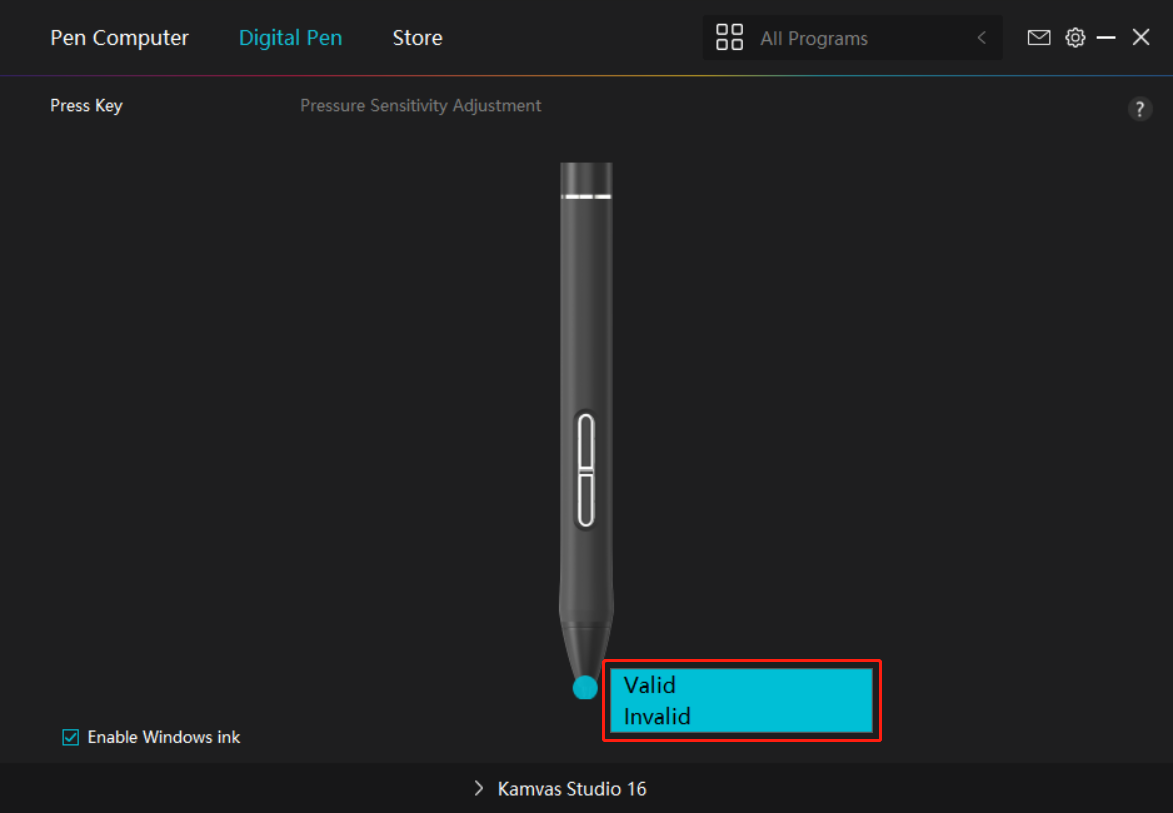Select the upper side button on pen
1173x813 pixels.
click(x=586, y=441)
